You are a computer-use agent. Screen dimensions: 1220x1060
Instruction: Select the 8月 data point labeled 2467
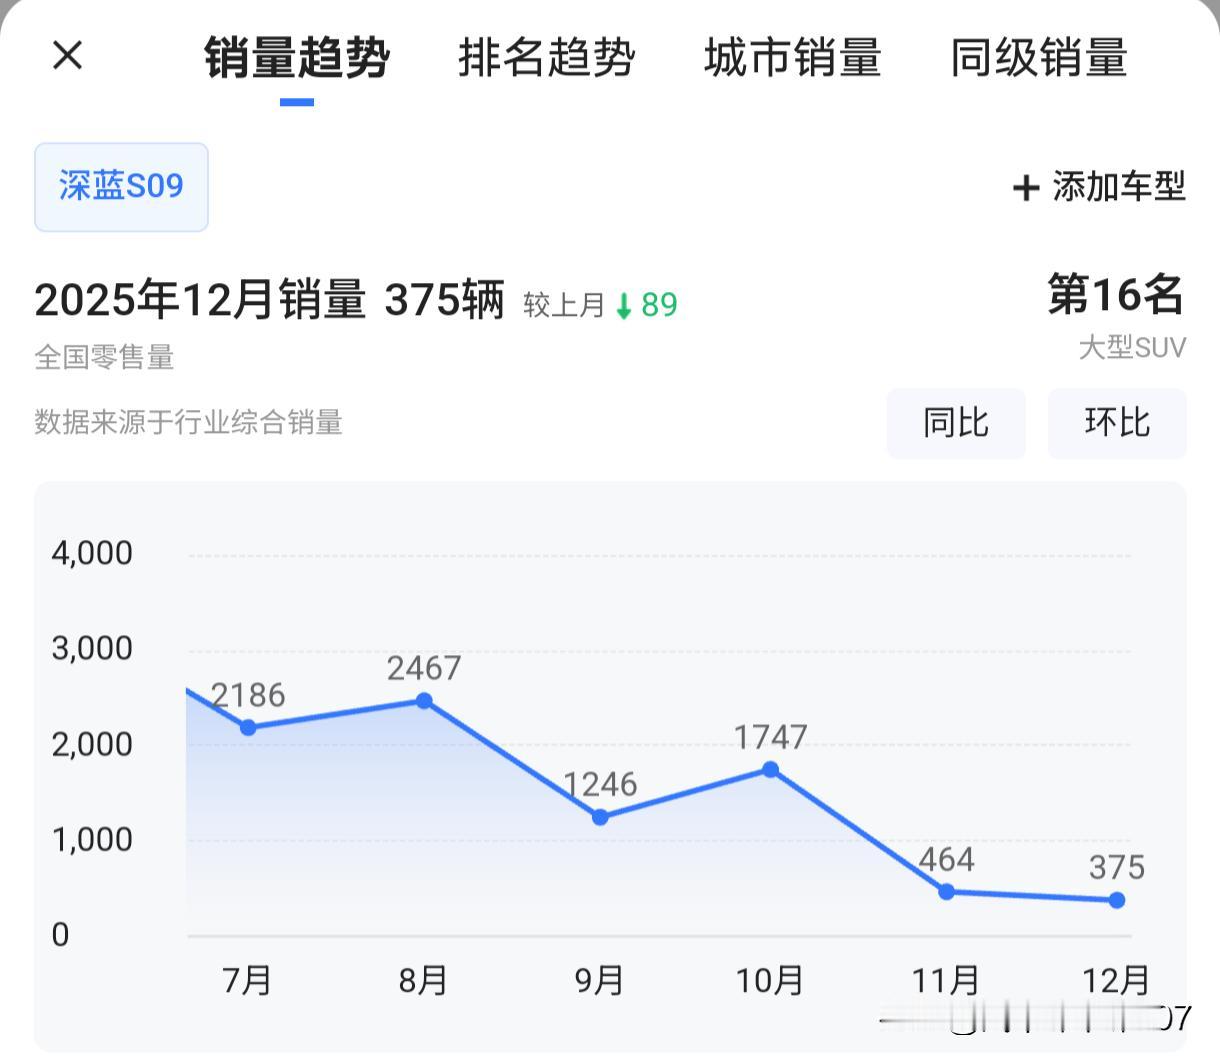click(424, 701)
